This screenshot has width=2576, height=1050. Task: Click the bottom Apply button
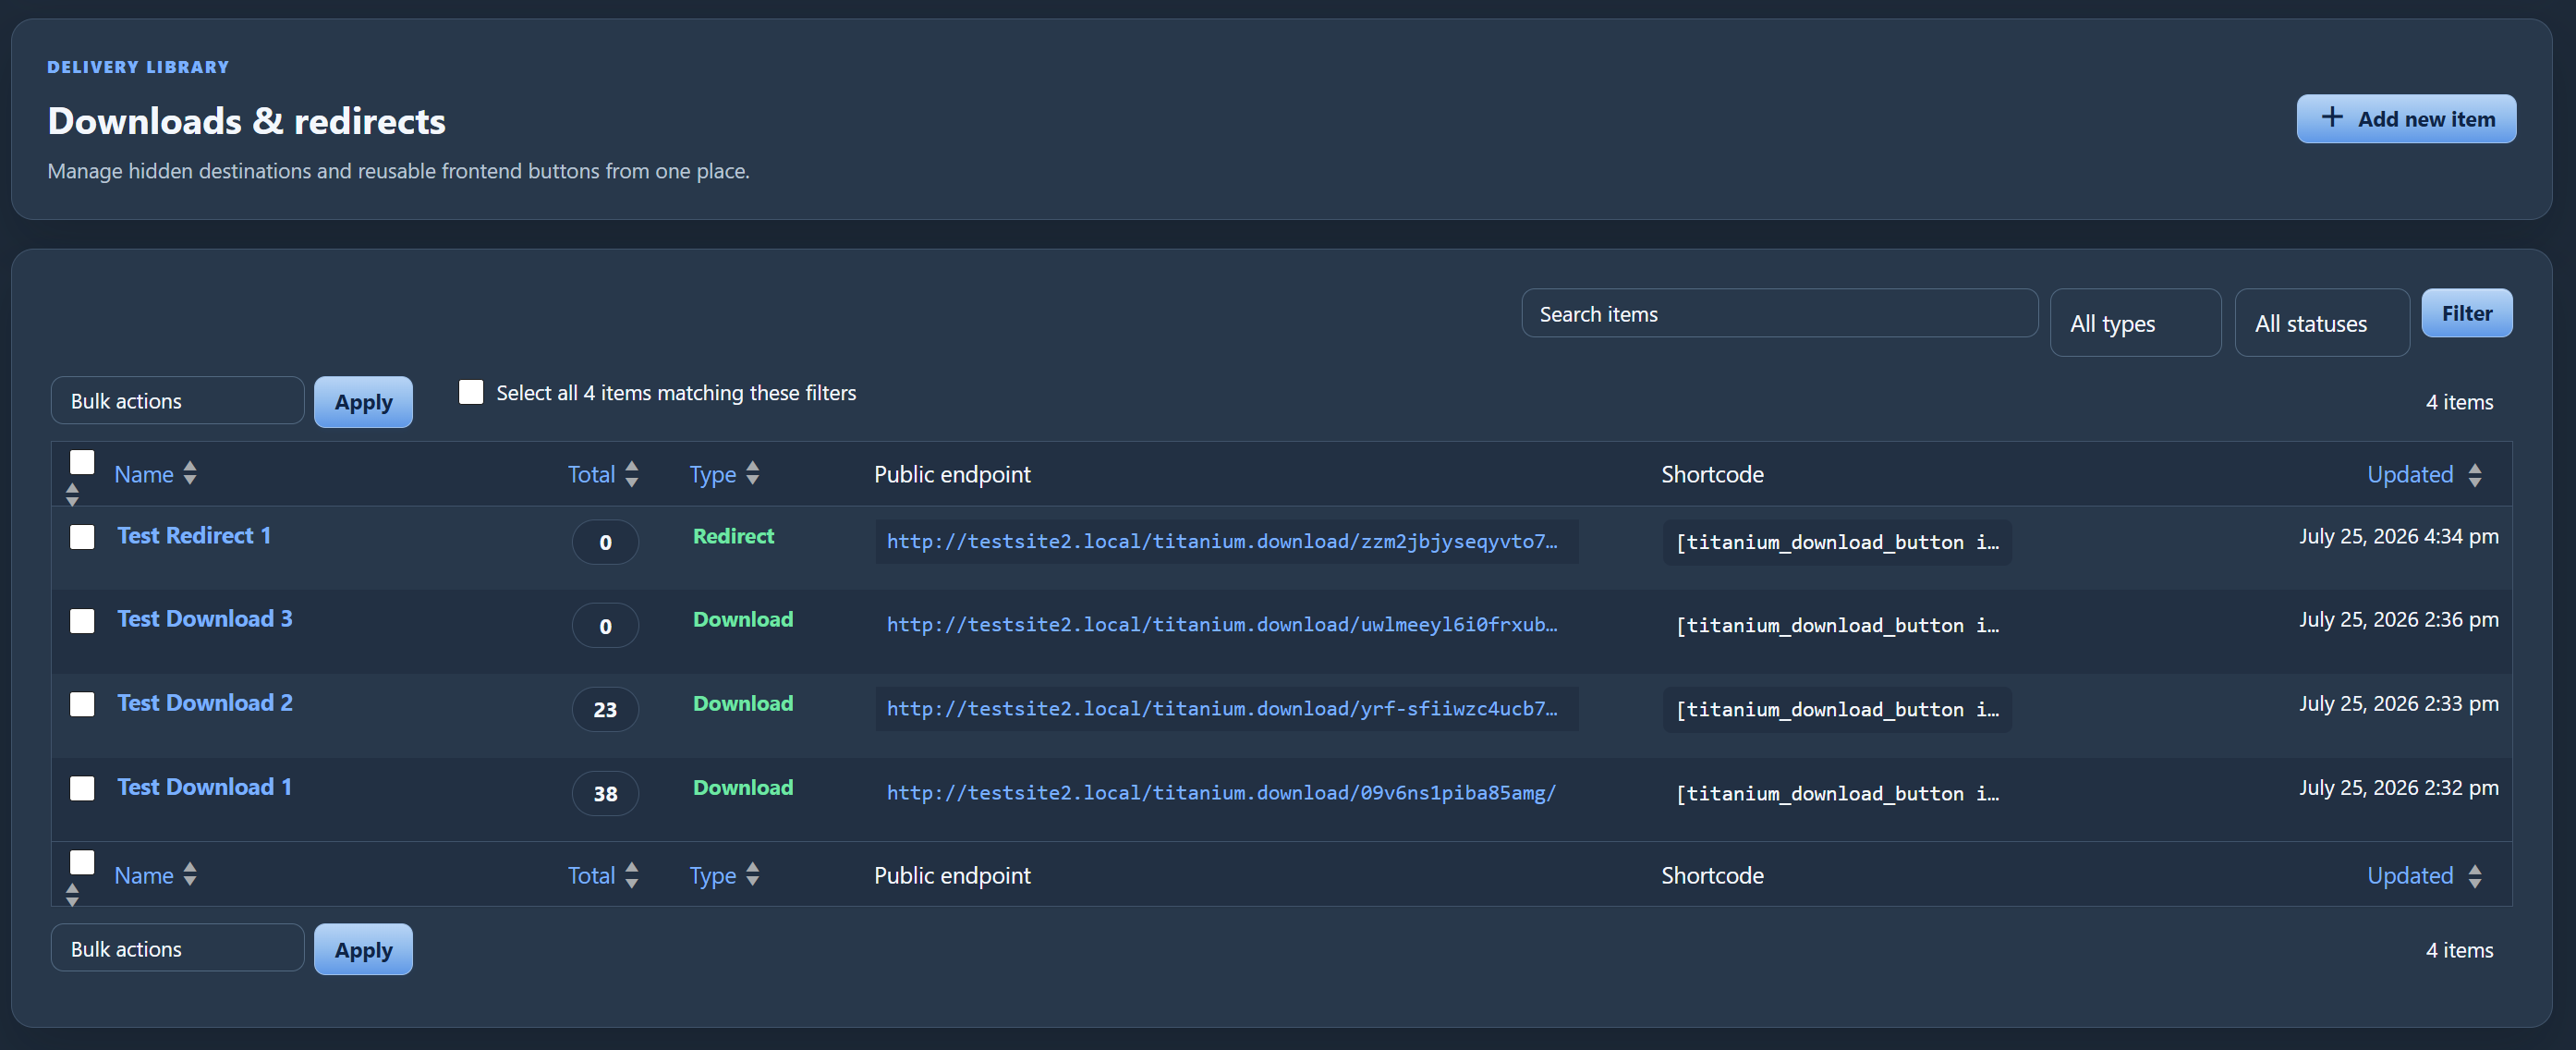(x=363, y=950)
